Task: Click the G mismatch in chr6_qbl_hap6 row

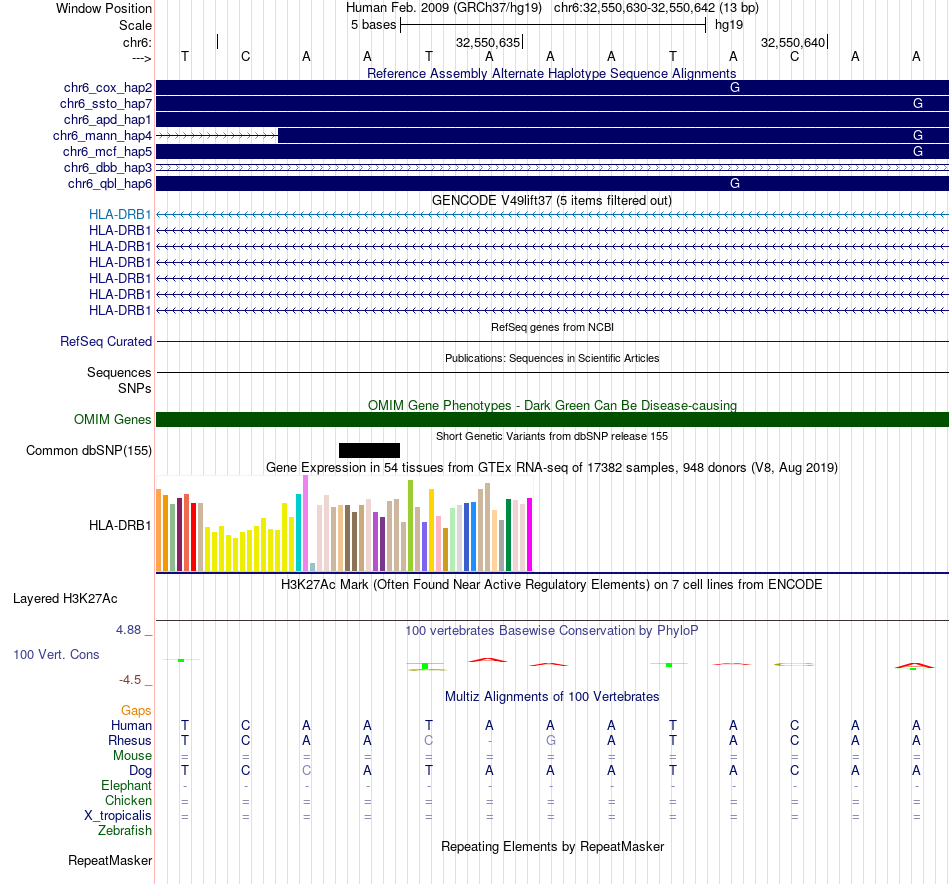Action: [735, 184]
